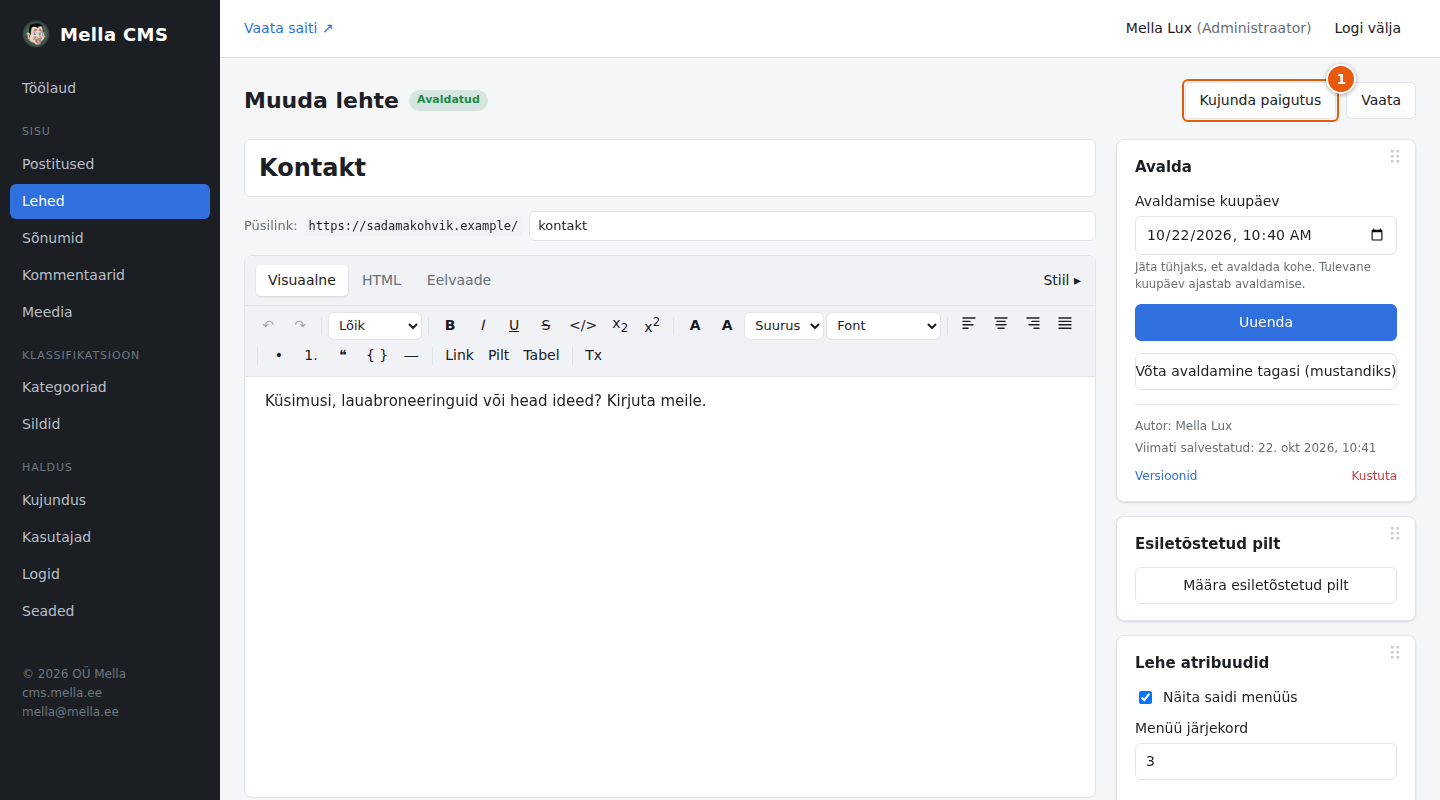Uncheck the "Näita saidi menüüs" checkbox

point(1146,697)
